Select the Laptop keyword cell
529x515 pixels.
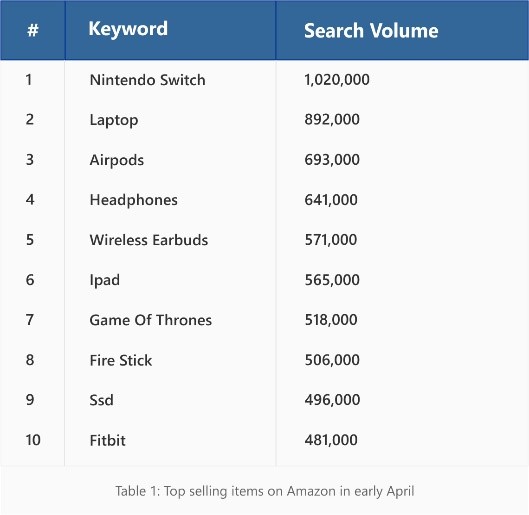(114, 120)
